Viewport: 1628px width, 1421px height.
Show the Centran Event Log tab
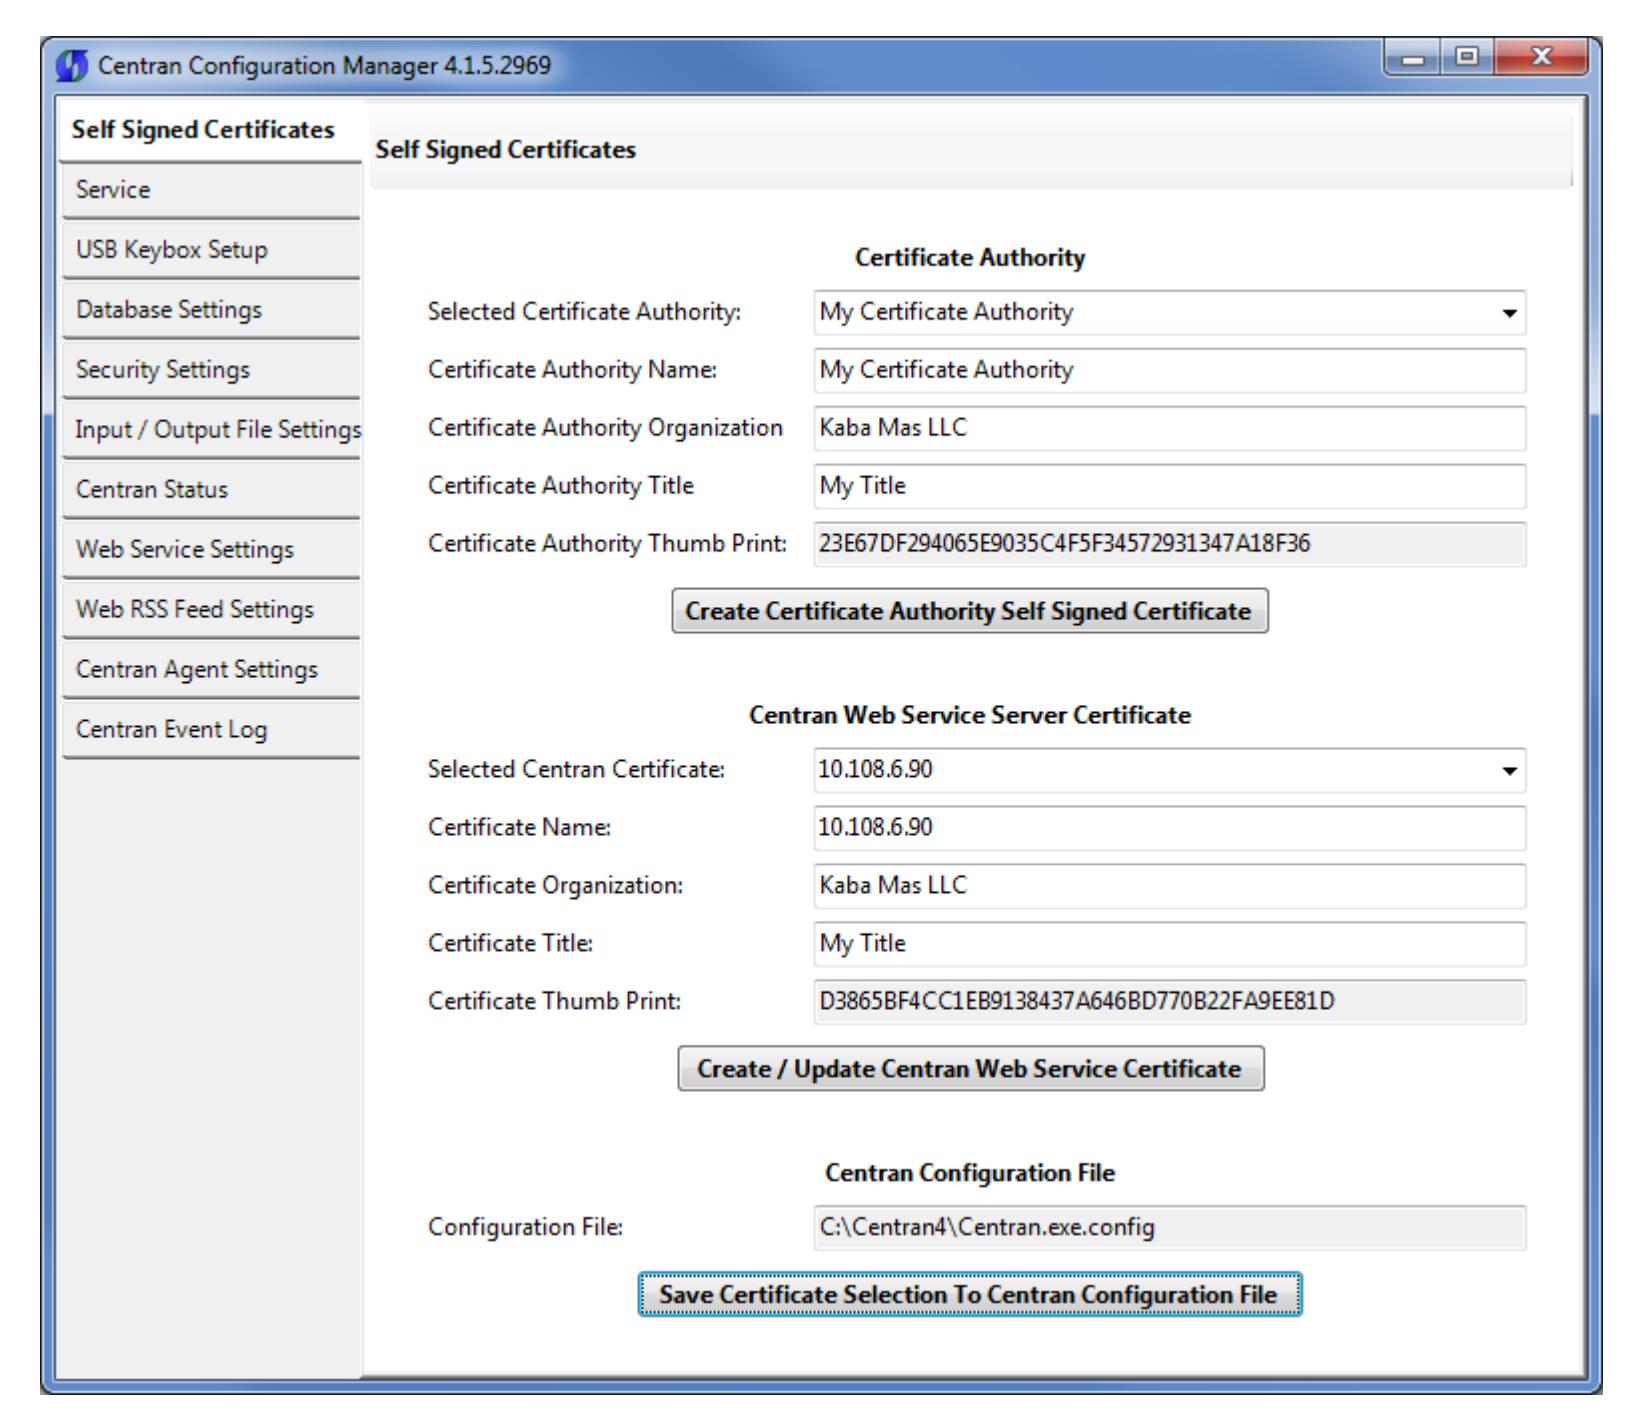211,730
